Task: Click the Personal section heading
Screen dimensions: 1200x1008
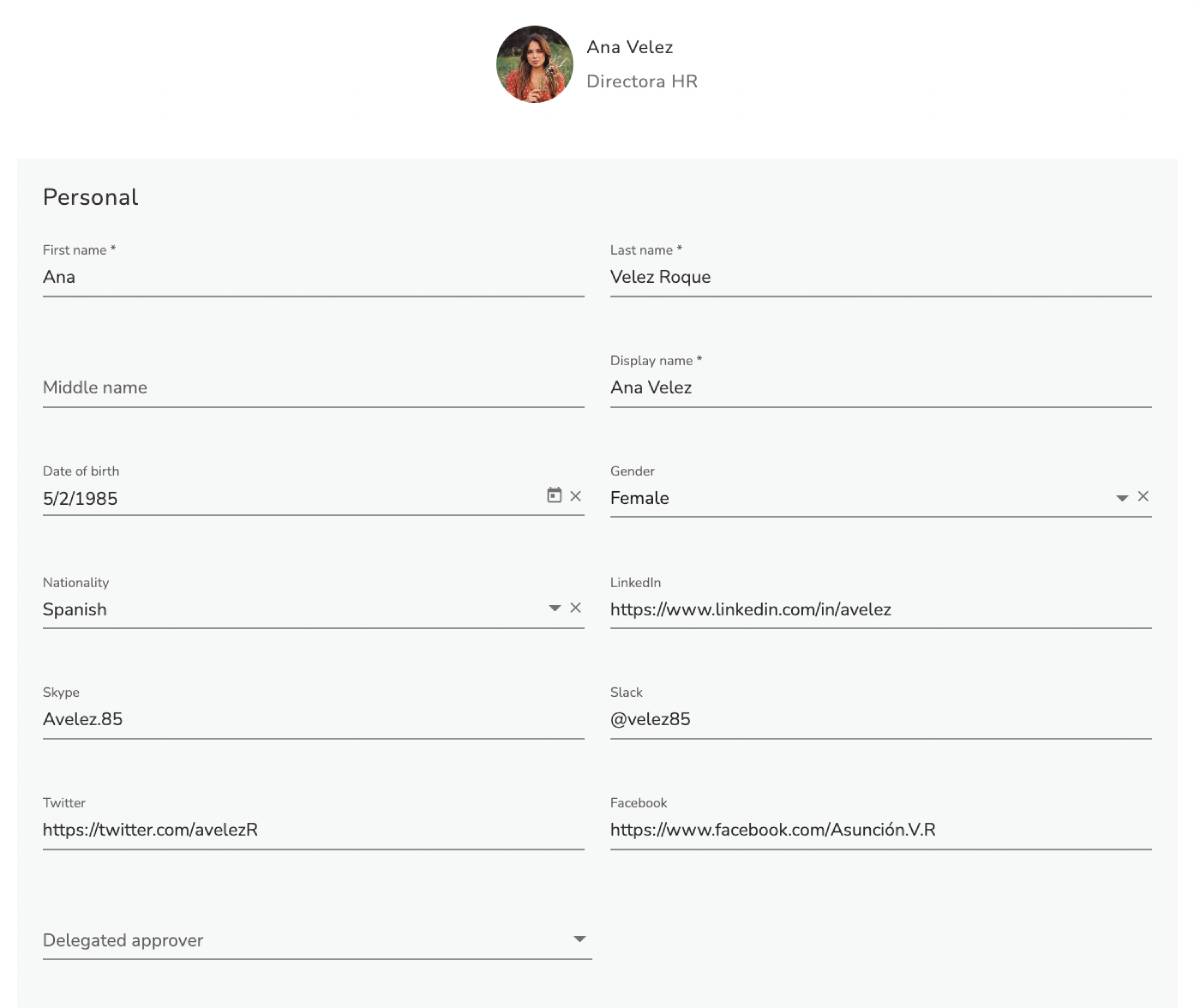Action: point(90,197)
